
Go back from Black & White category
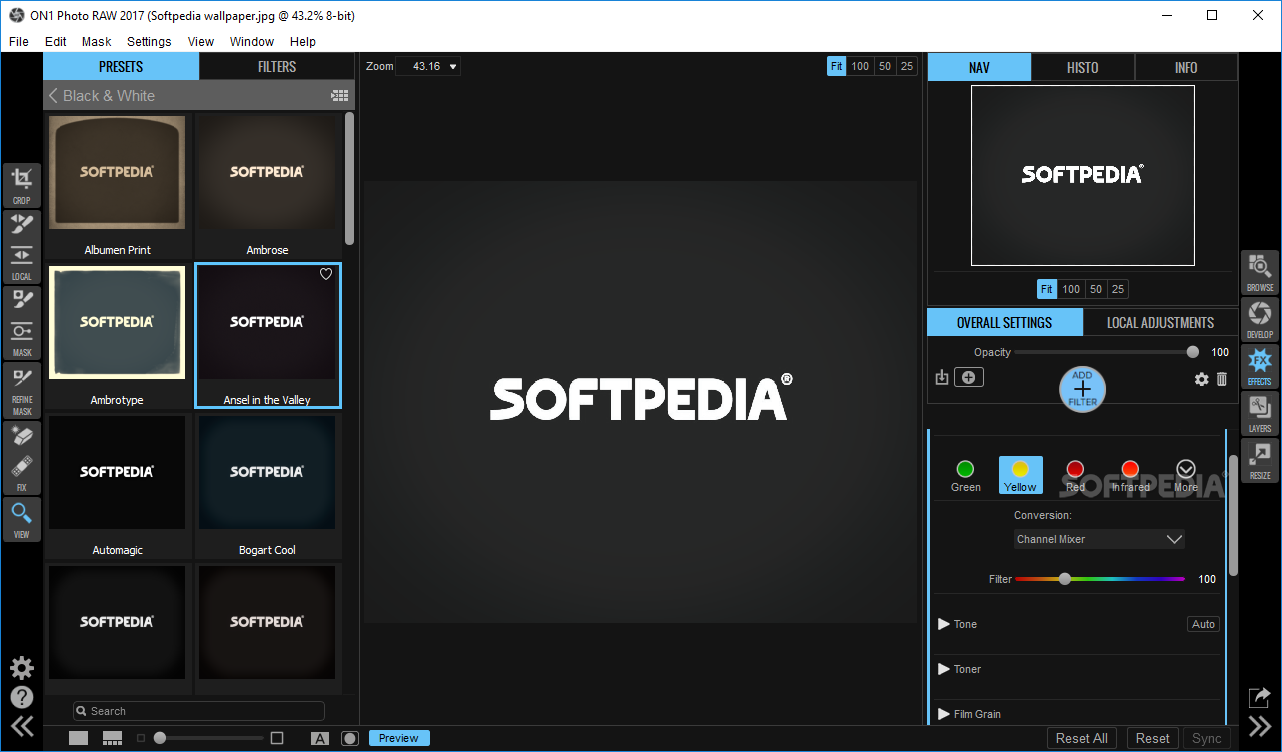(53, 96)
